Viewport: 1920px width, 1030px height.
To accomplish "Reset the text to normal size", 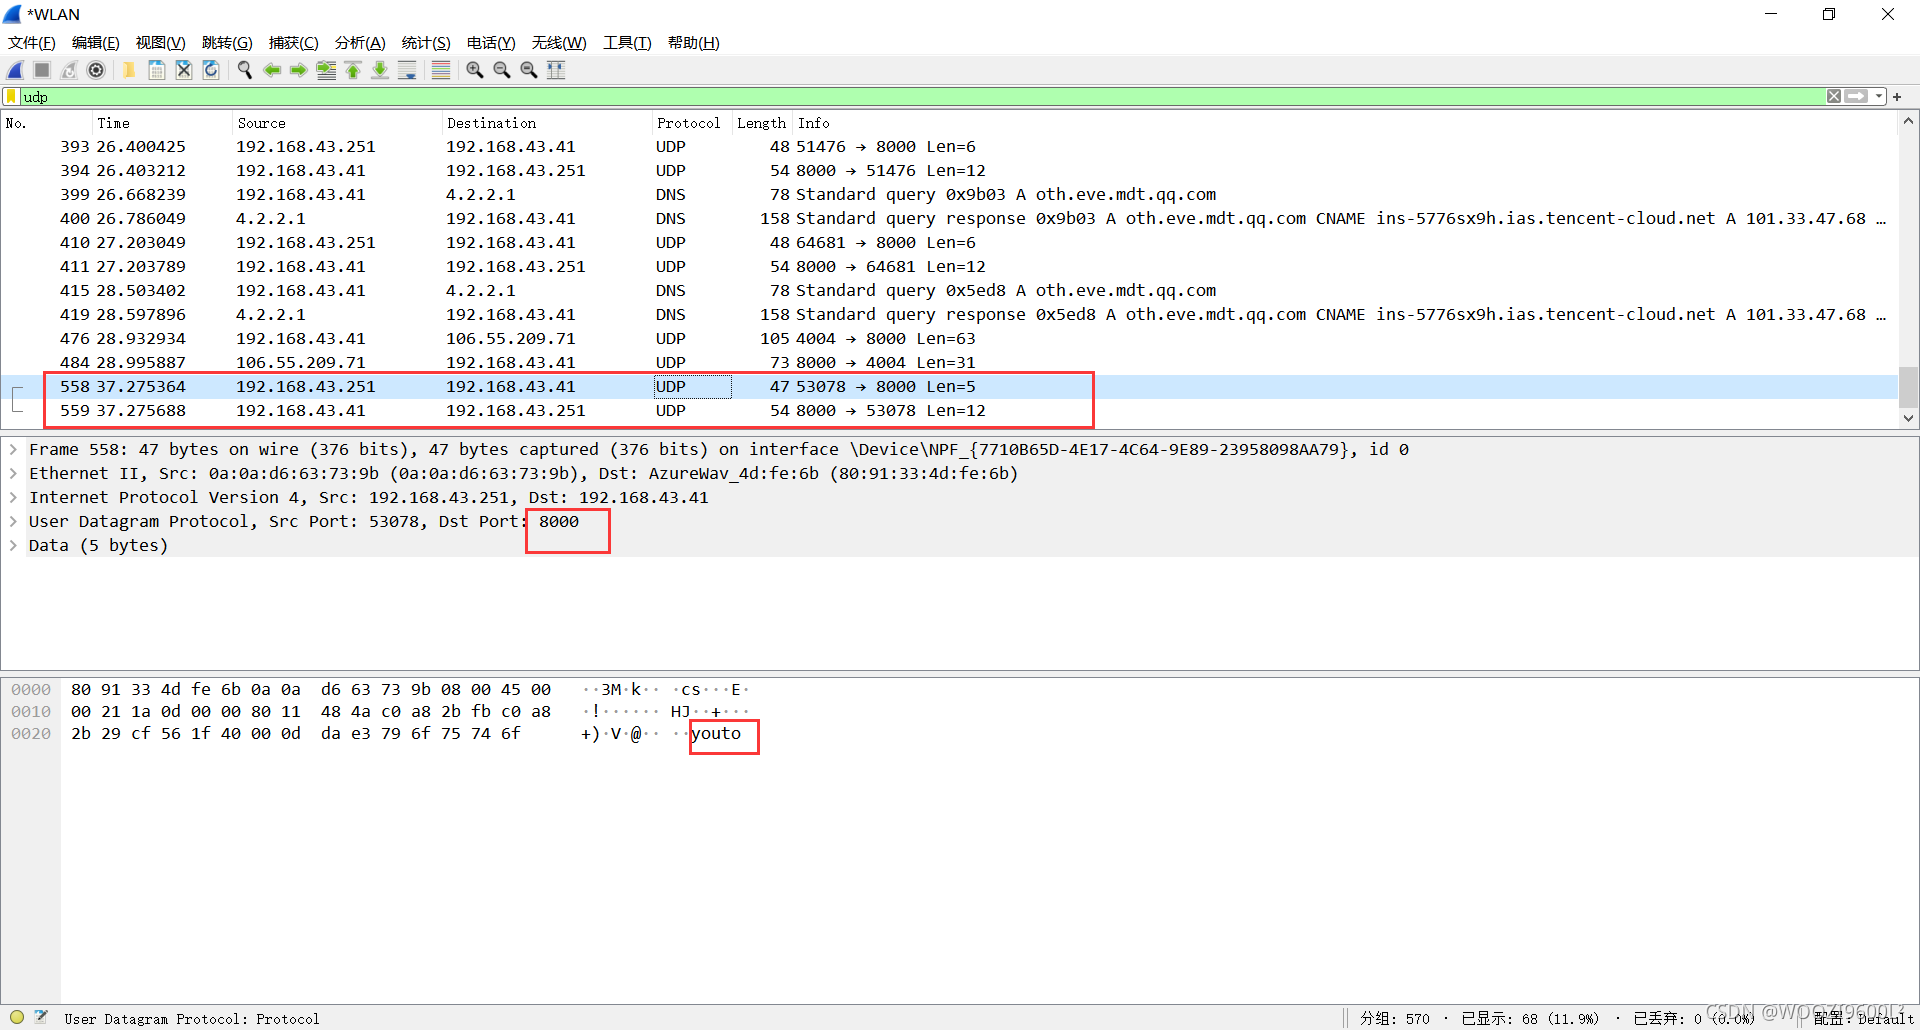I will [529, 70].
